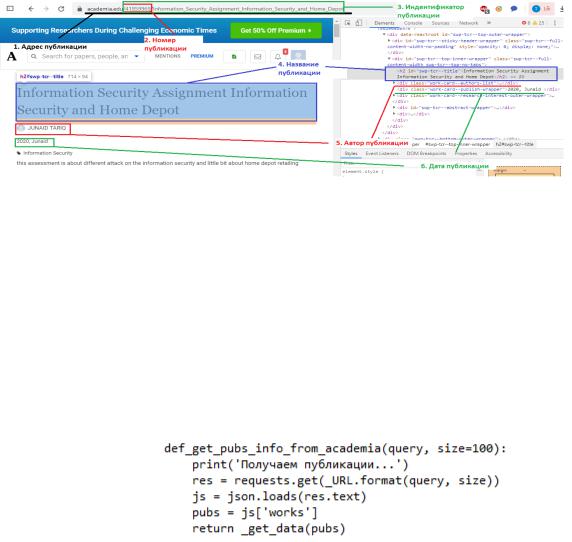Click the box model margin diagram

[x=524, y=171]
